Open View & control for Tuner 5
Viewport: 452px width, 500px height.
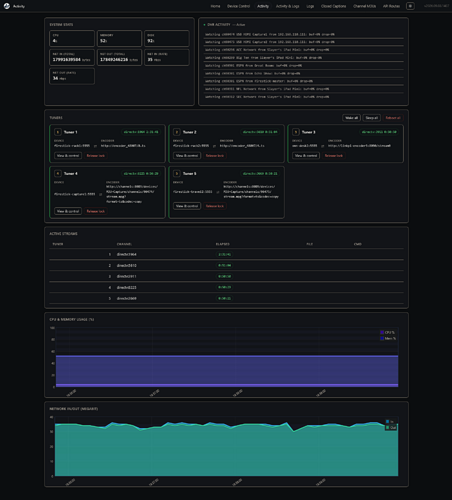click(187, 206)
